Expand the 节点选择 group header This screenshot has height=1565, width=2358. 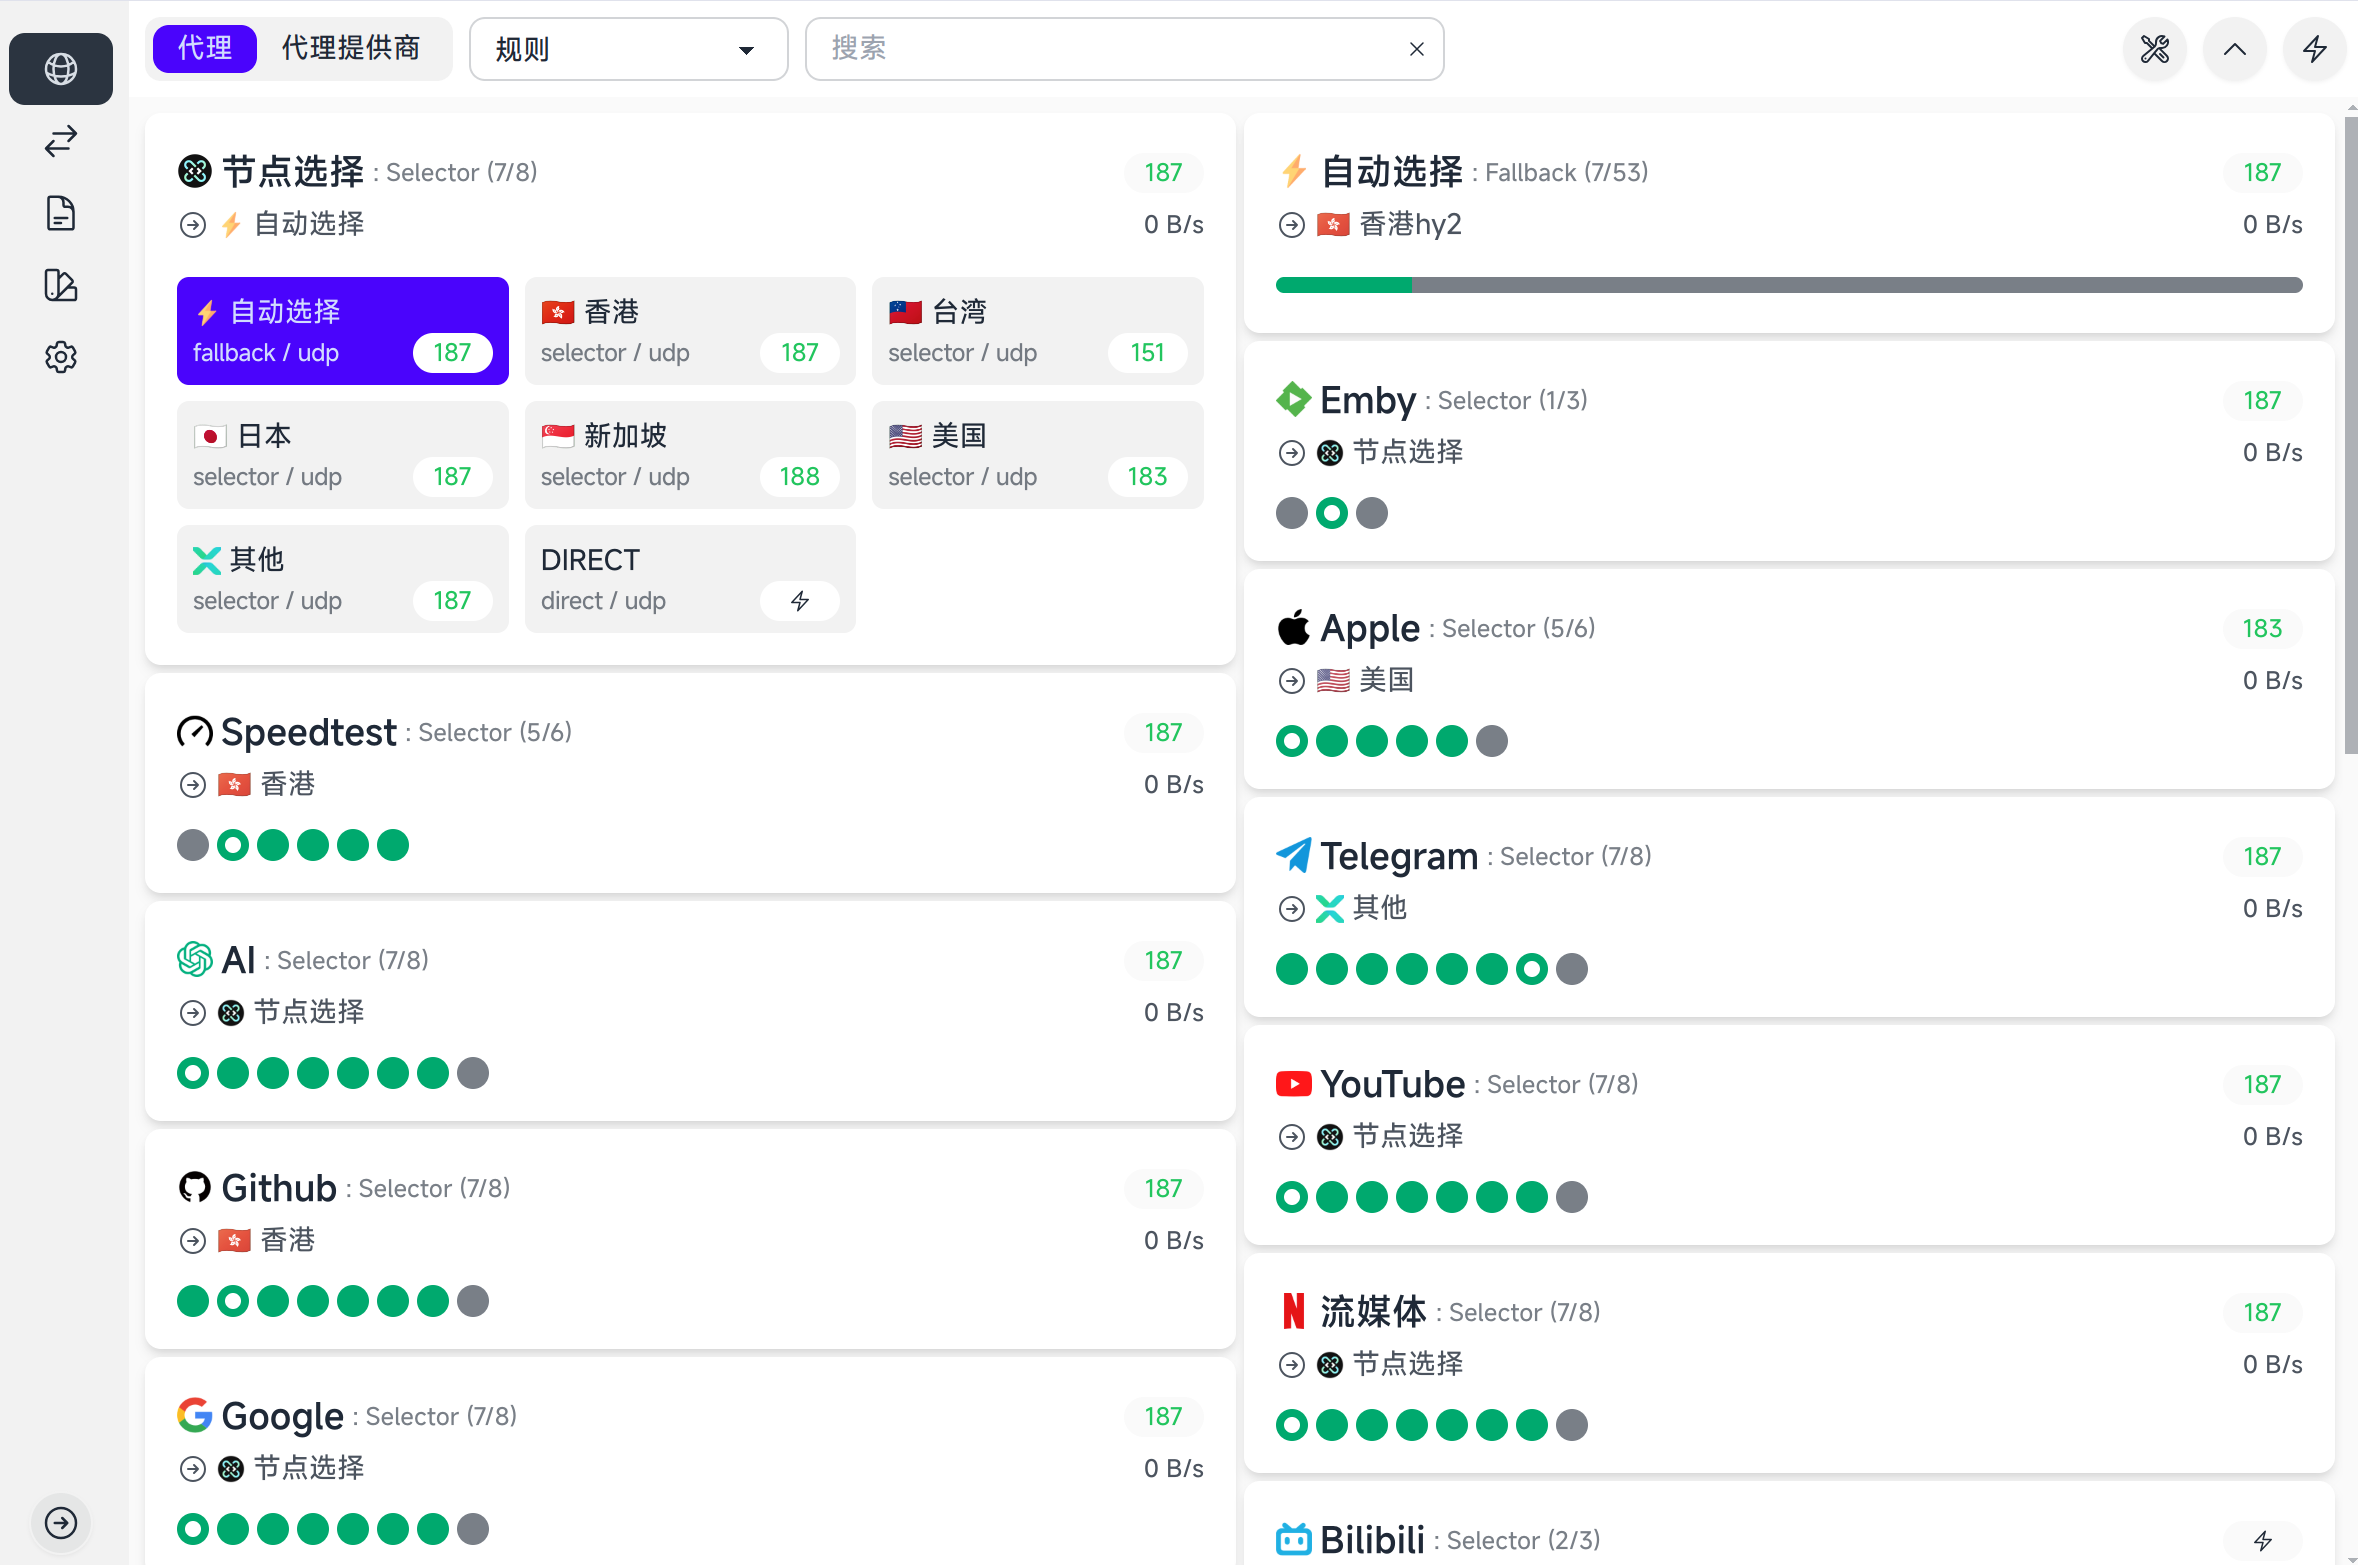click(690, 197)
